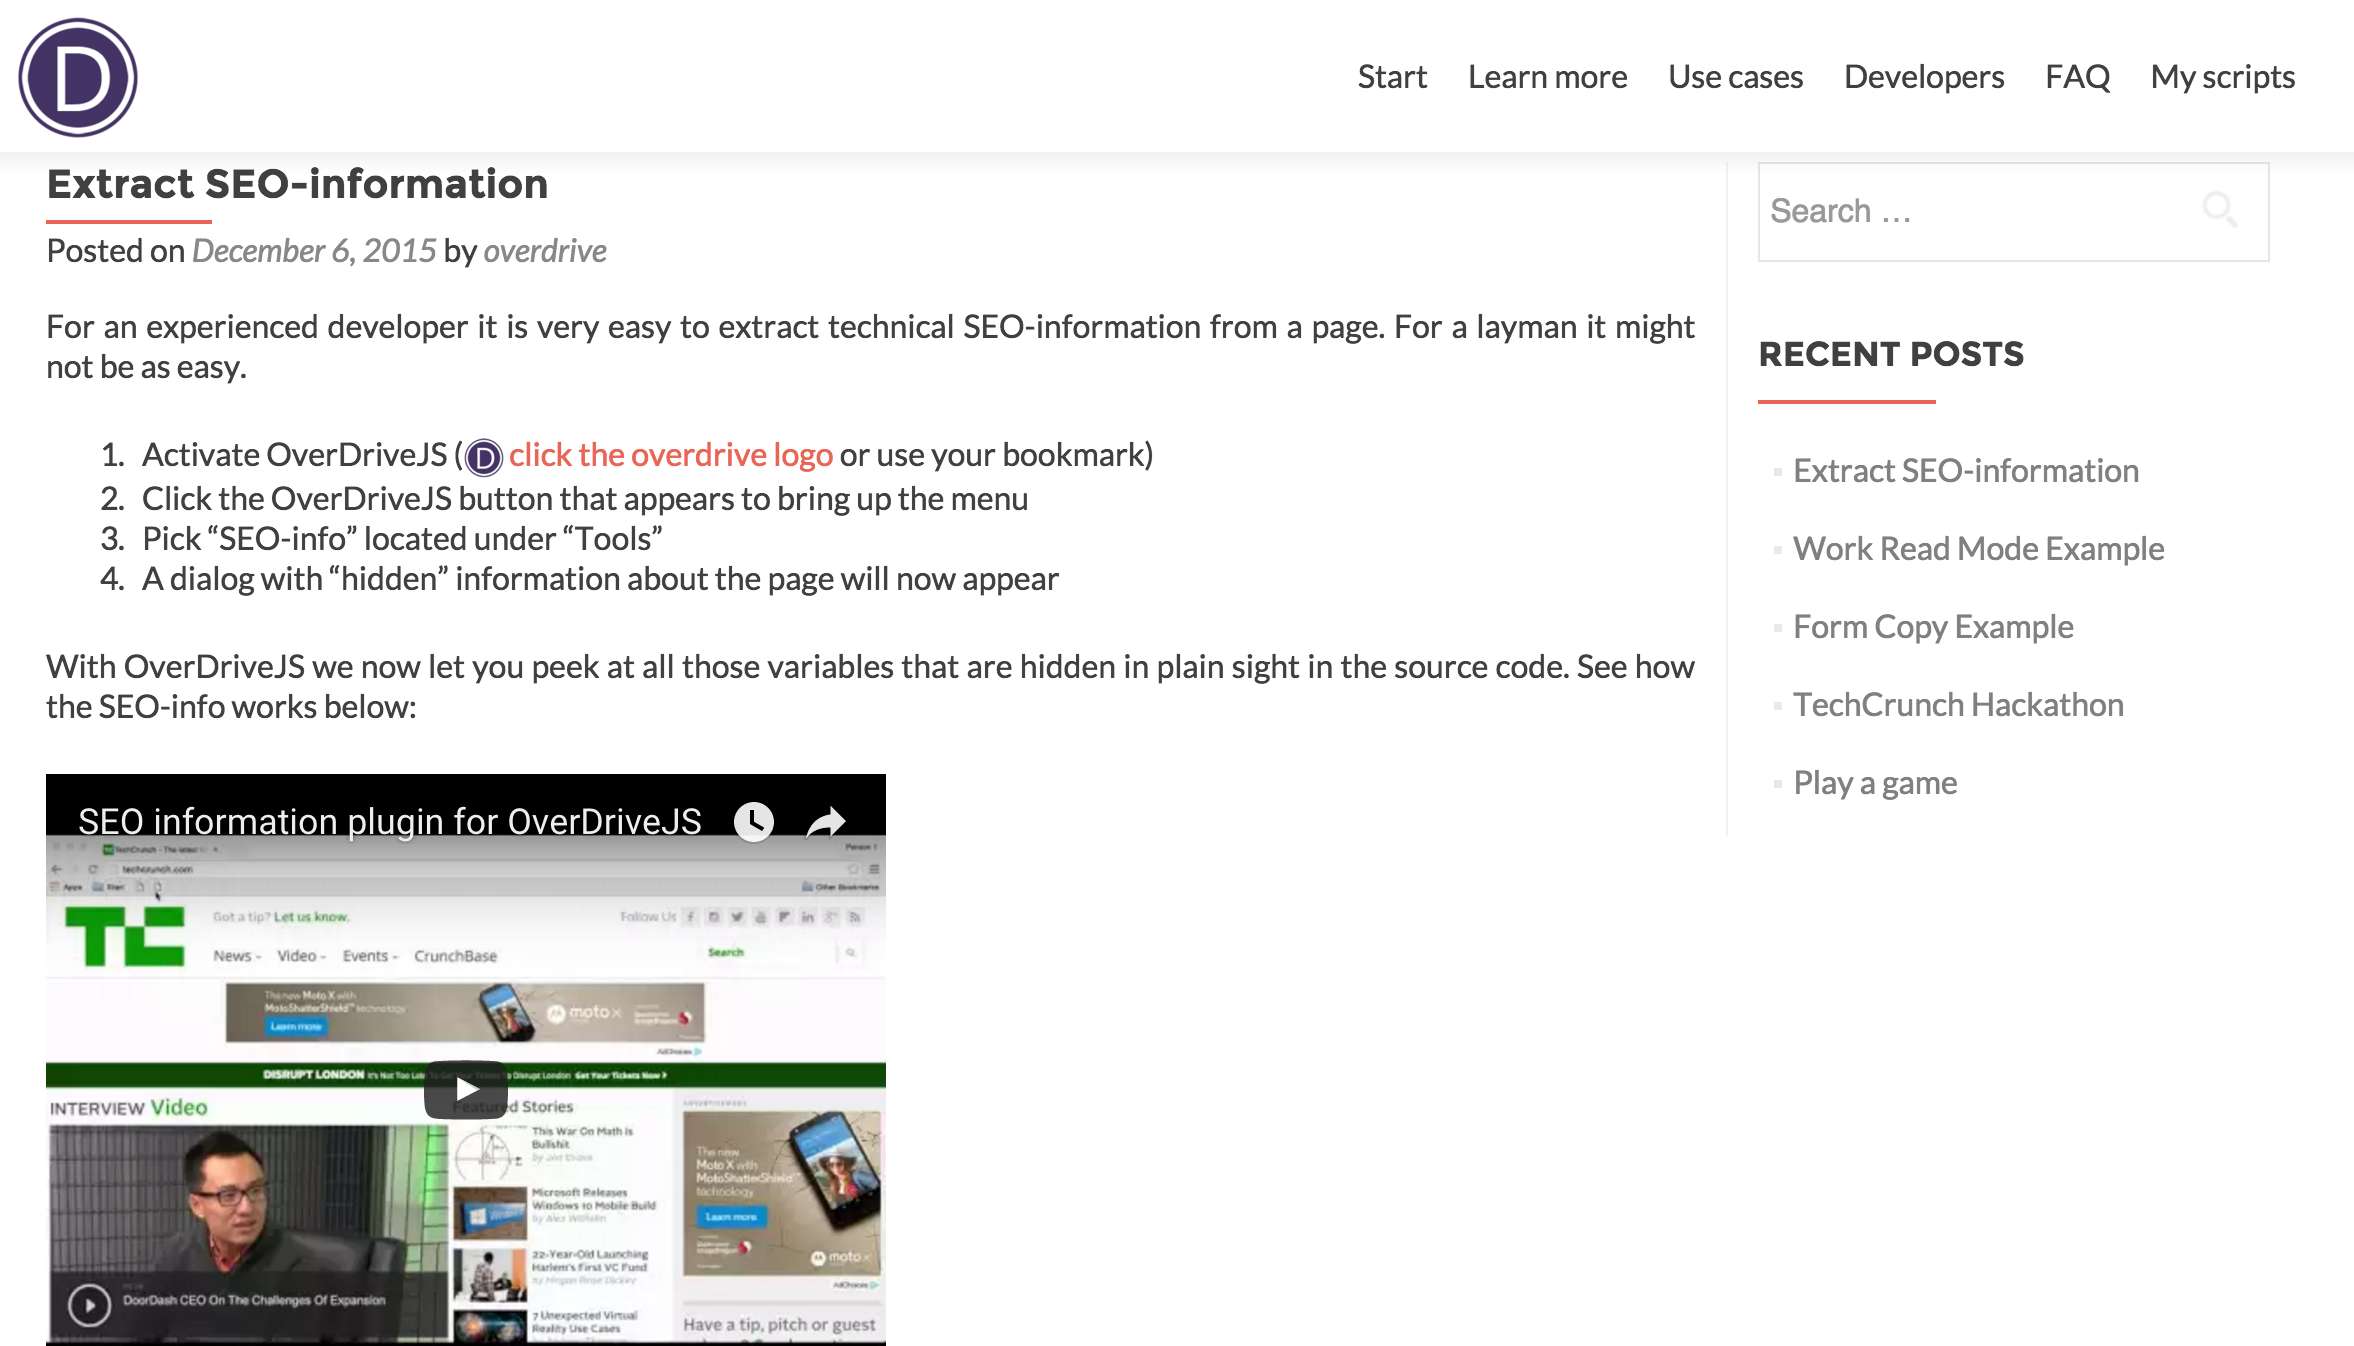
Task: Click the video share arrow icon
Action: pyautogui.click(x=826, y=821)
